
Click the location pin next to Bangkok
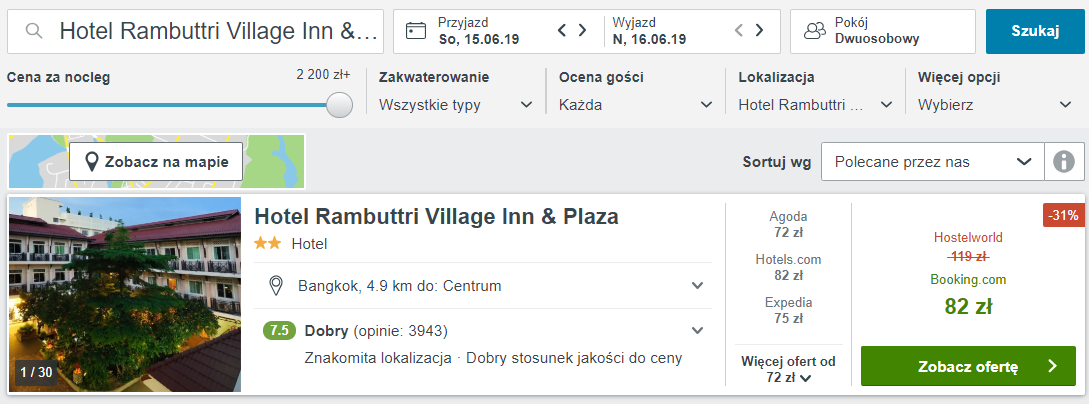click(x=276, y=286)
